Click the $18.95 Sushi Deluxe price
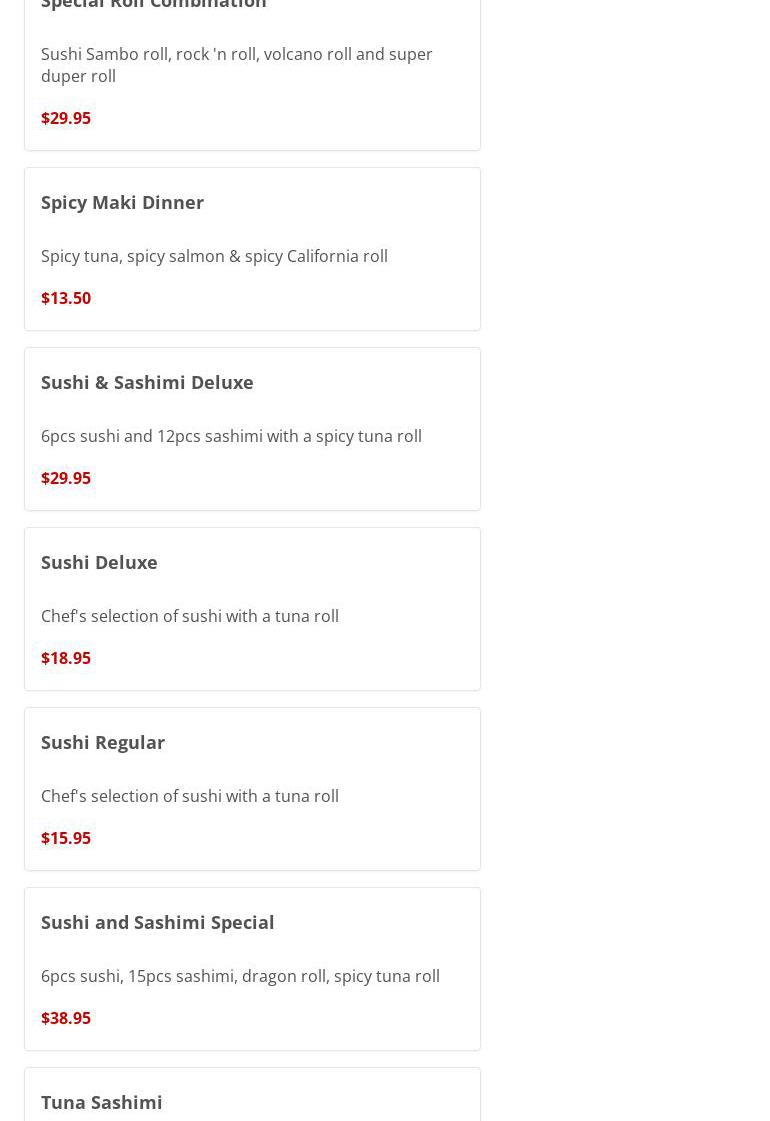 pos(66,658)
